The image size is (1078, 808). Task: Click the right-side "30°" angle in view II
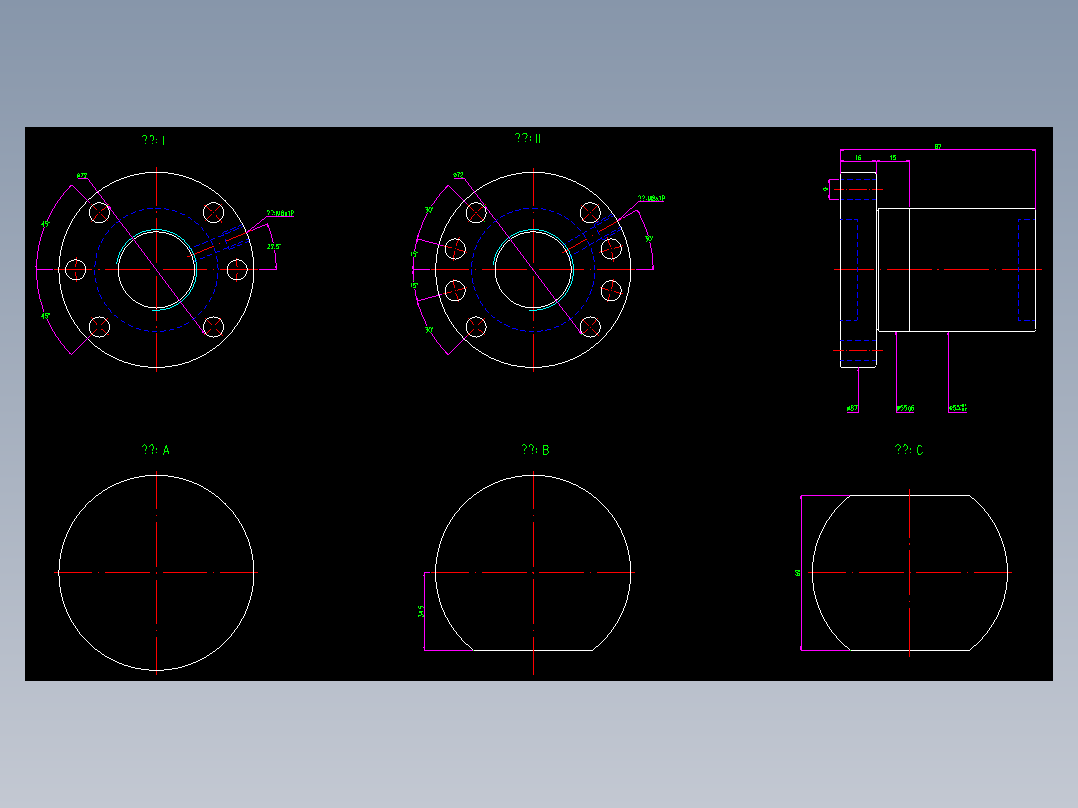[x=648, y=239]
